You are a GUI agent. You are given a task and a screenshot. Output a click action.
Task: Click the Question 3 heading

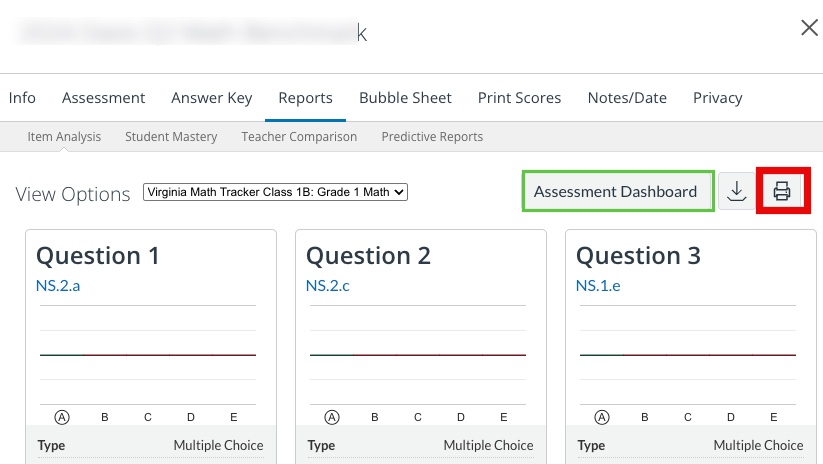[x=638, y=256]
